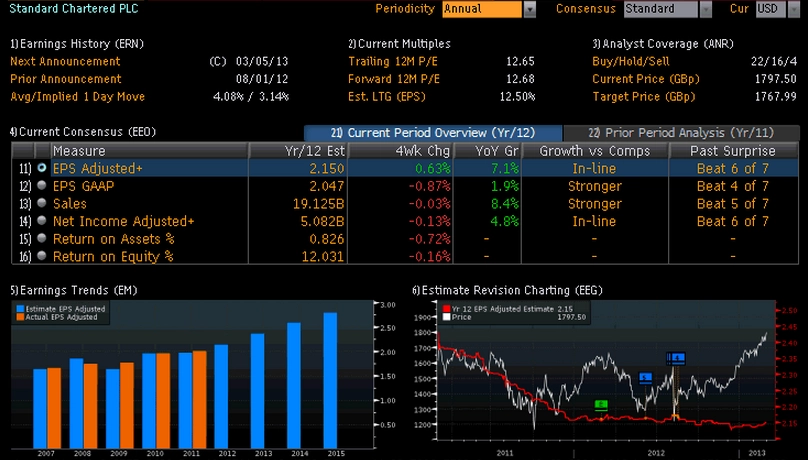The height and width of the screenshot is (460, 808).
Task: Click the 19.125B sales estimate value
Action: pyautogui.click(x=318, y=203)
